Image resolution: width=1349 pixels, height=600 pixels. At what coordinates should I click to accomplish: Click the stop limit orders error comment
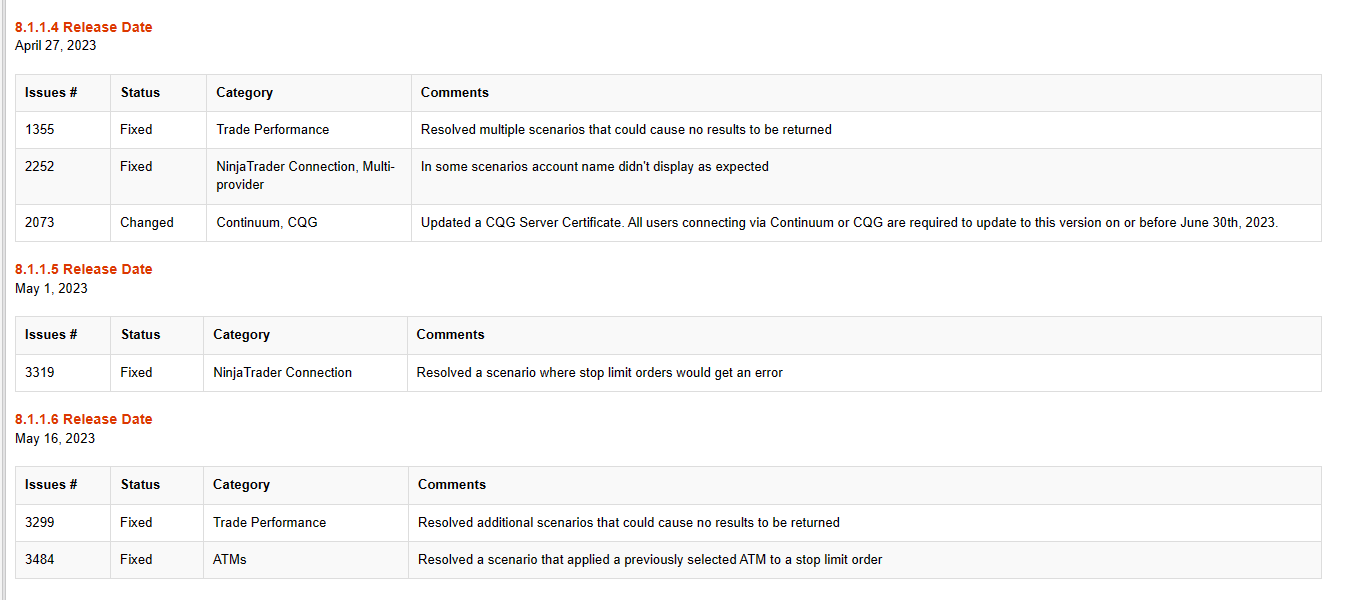point(600,372)
